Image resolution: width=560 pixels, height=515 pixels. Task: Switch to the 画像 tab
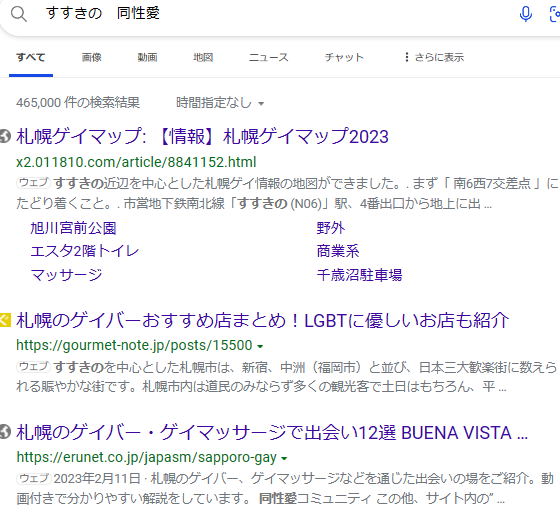(92, 57)
